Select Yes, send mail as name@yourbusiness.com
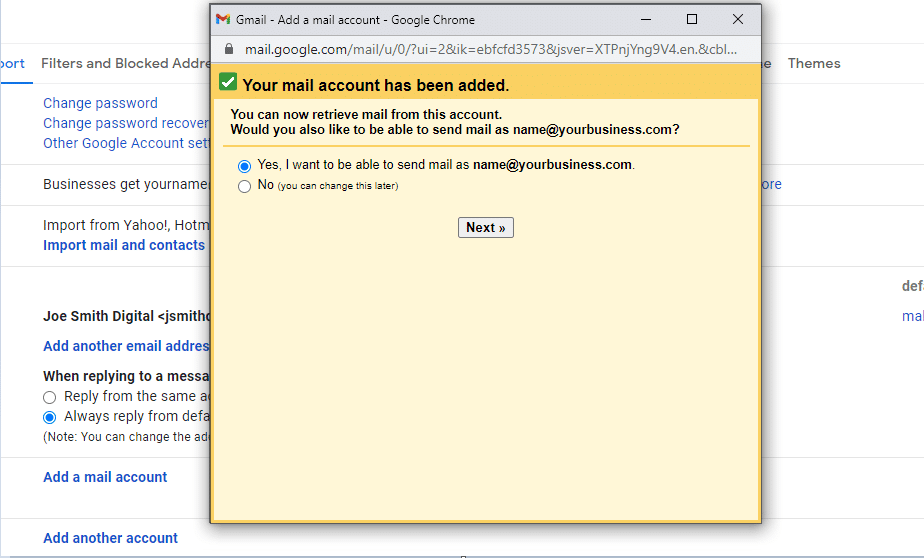The image size is (924, 558). pos(245,166)
